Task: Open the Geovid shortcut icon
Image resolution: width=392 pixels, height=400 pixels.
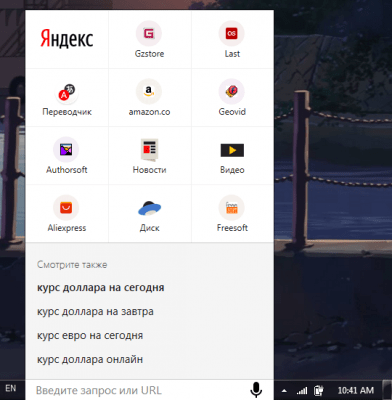Action: [x=232, y=91]
